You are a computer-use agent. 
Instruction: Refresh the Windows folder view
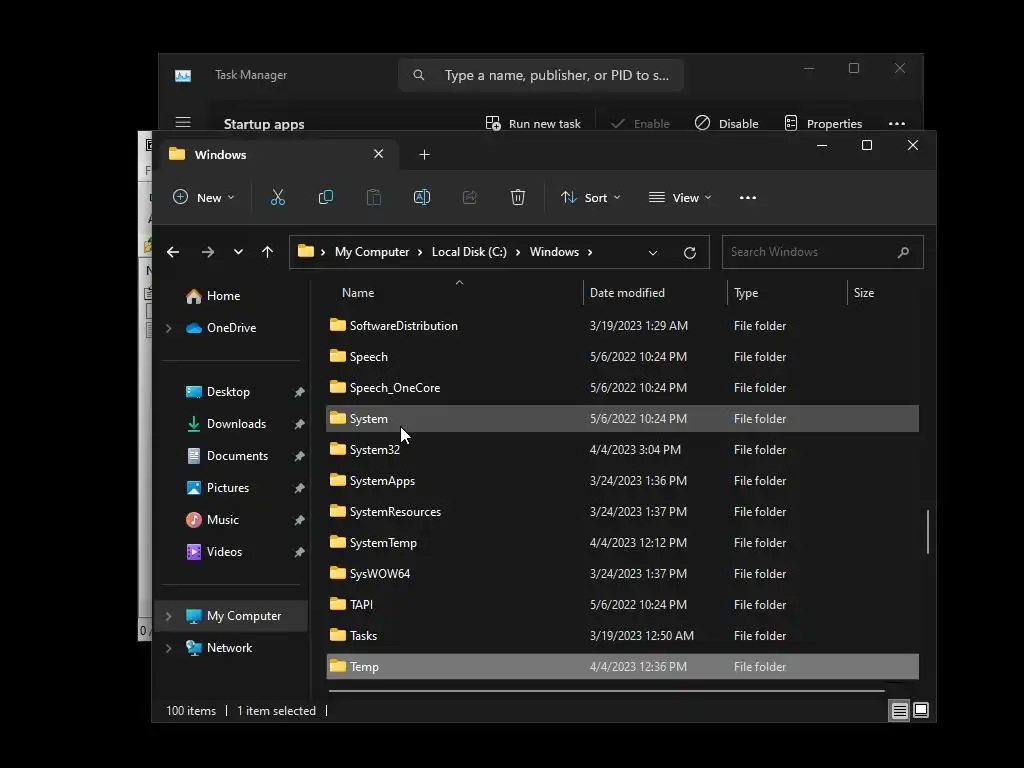click(690, 253)
